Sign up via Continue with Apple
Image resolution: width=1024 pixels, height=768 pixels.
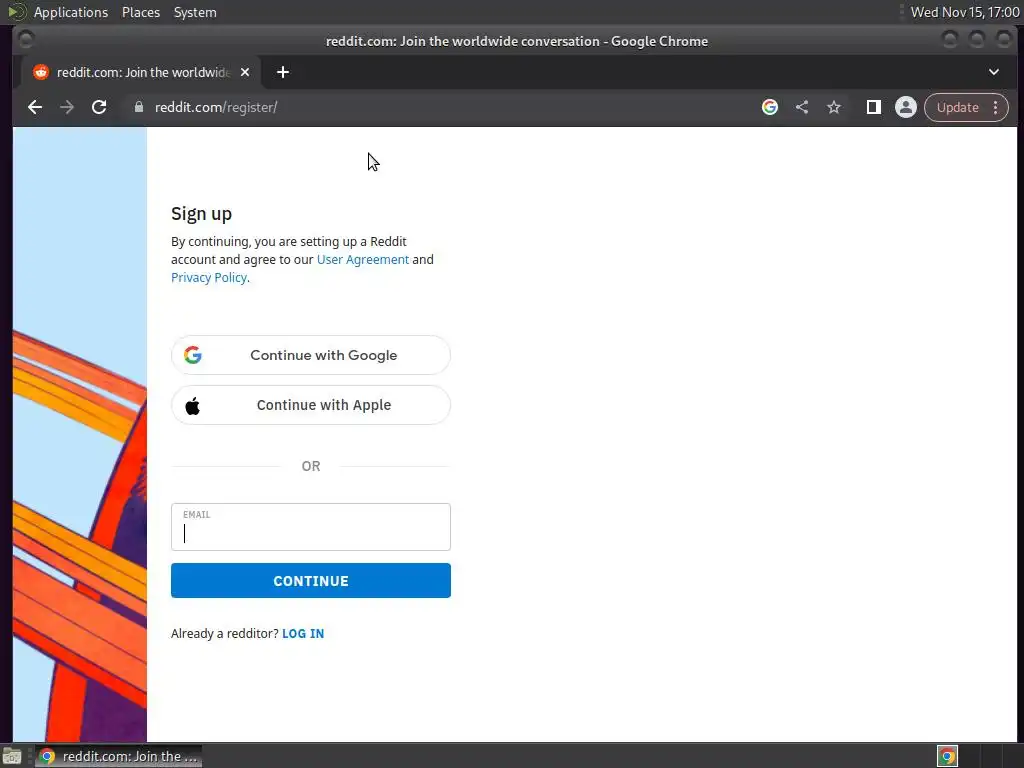tap(311, 405)
